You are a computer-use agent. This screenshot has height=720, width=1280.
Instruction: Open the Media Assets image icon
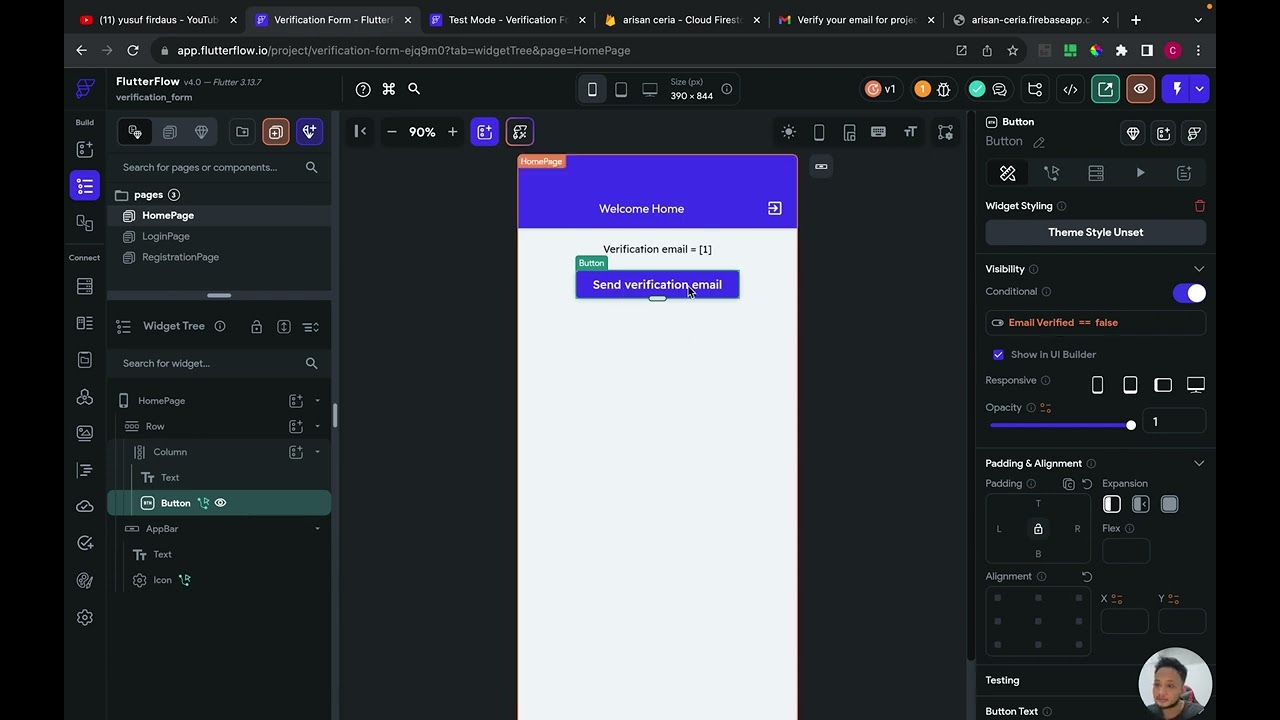point(85,433)
